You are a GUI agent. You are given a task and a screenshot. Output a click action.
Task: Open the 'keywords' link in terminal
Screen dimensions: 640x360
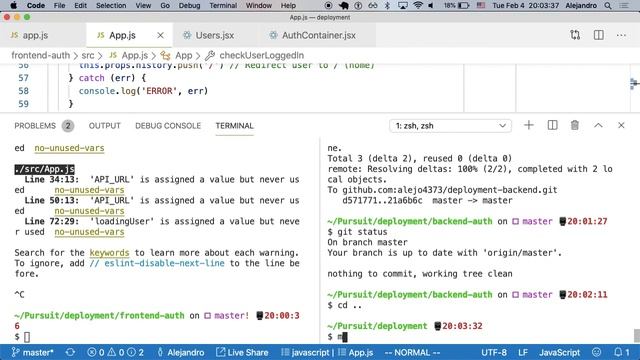pyautogui.click(x=109, y=253)
